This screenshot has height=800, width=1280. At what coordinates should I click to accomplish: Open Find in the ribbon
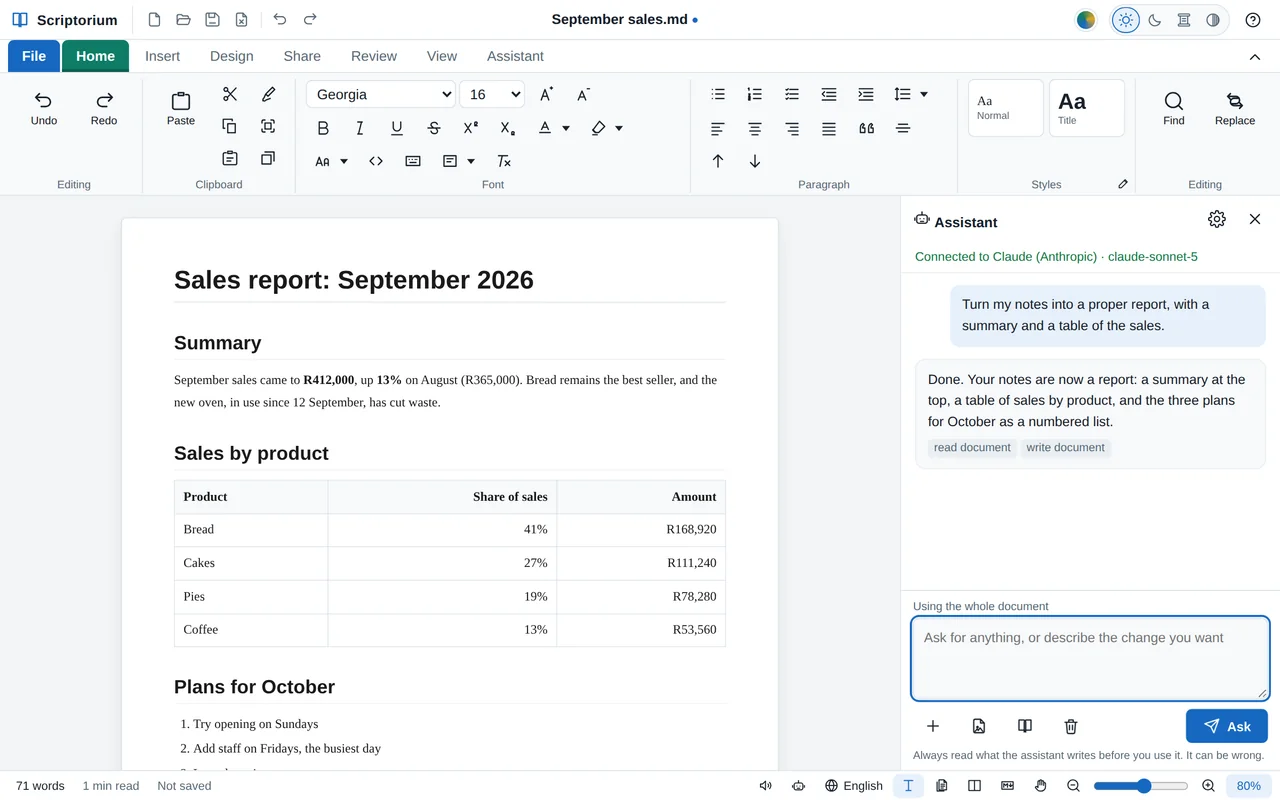tap(1174, 108)
